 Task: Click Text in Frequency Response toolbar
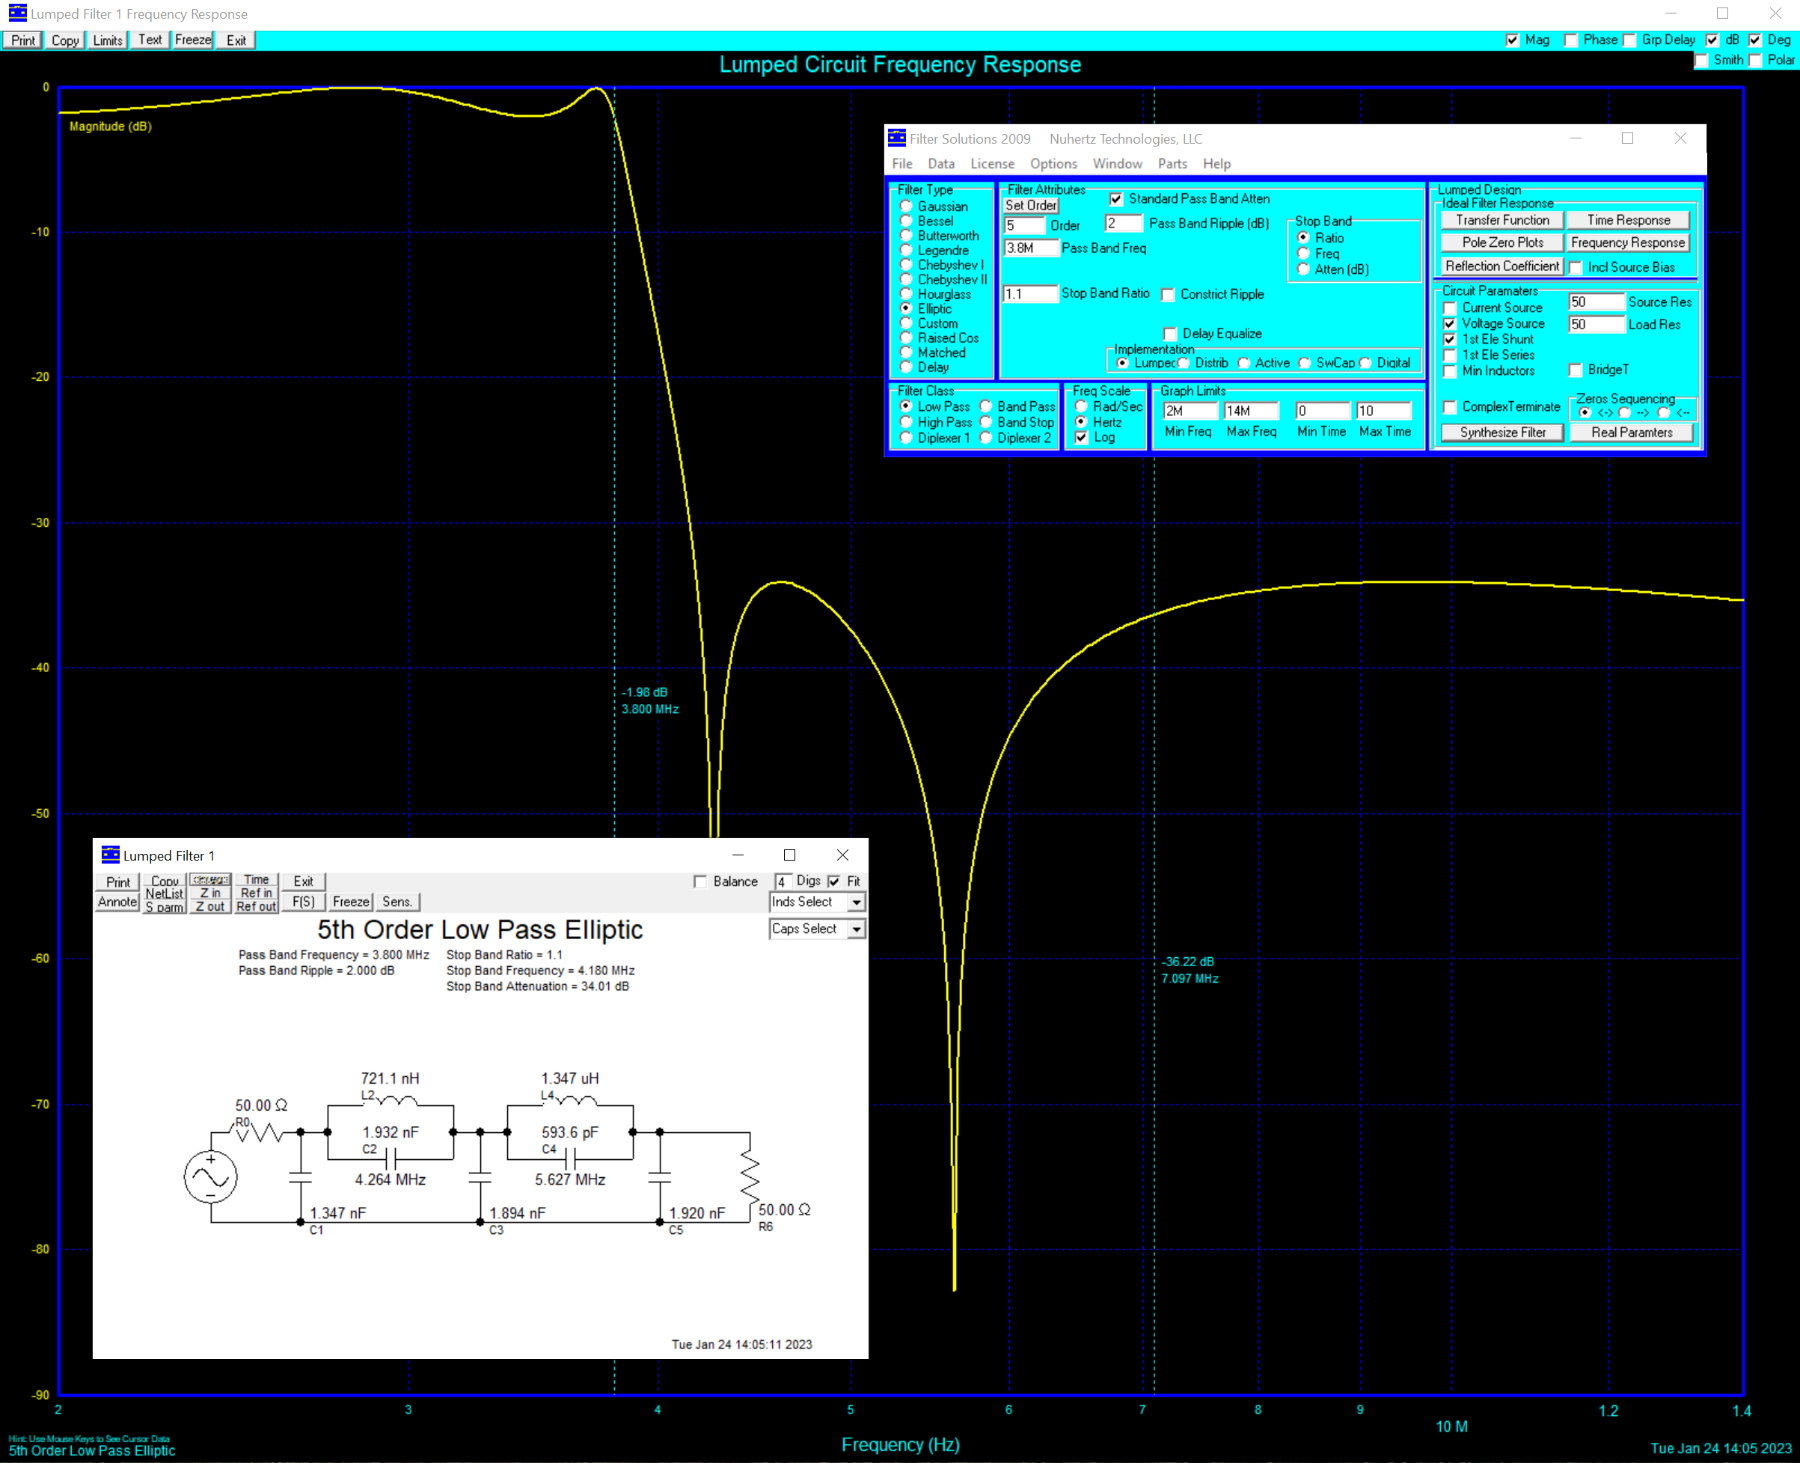[x=150, y=41]
